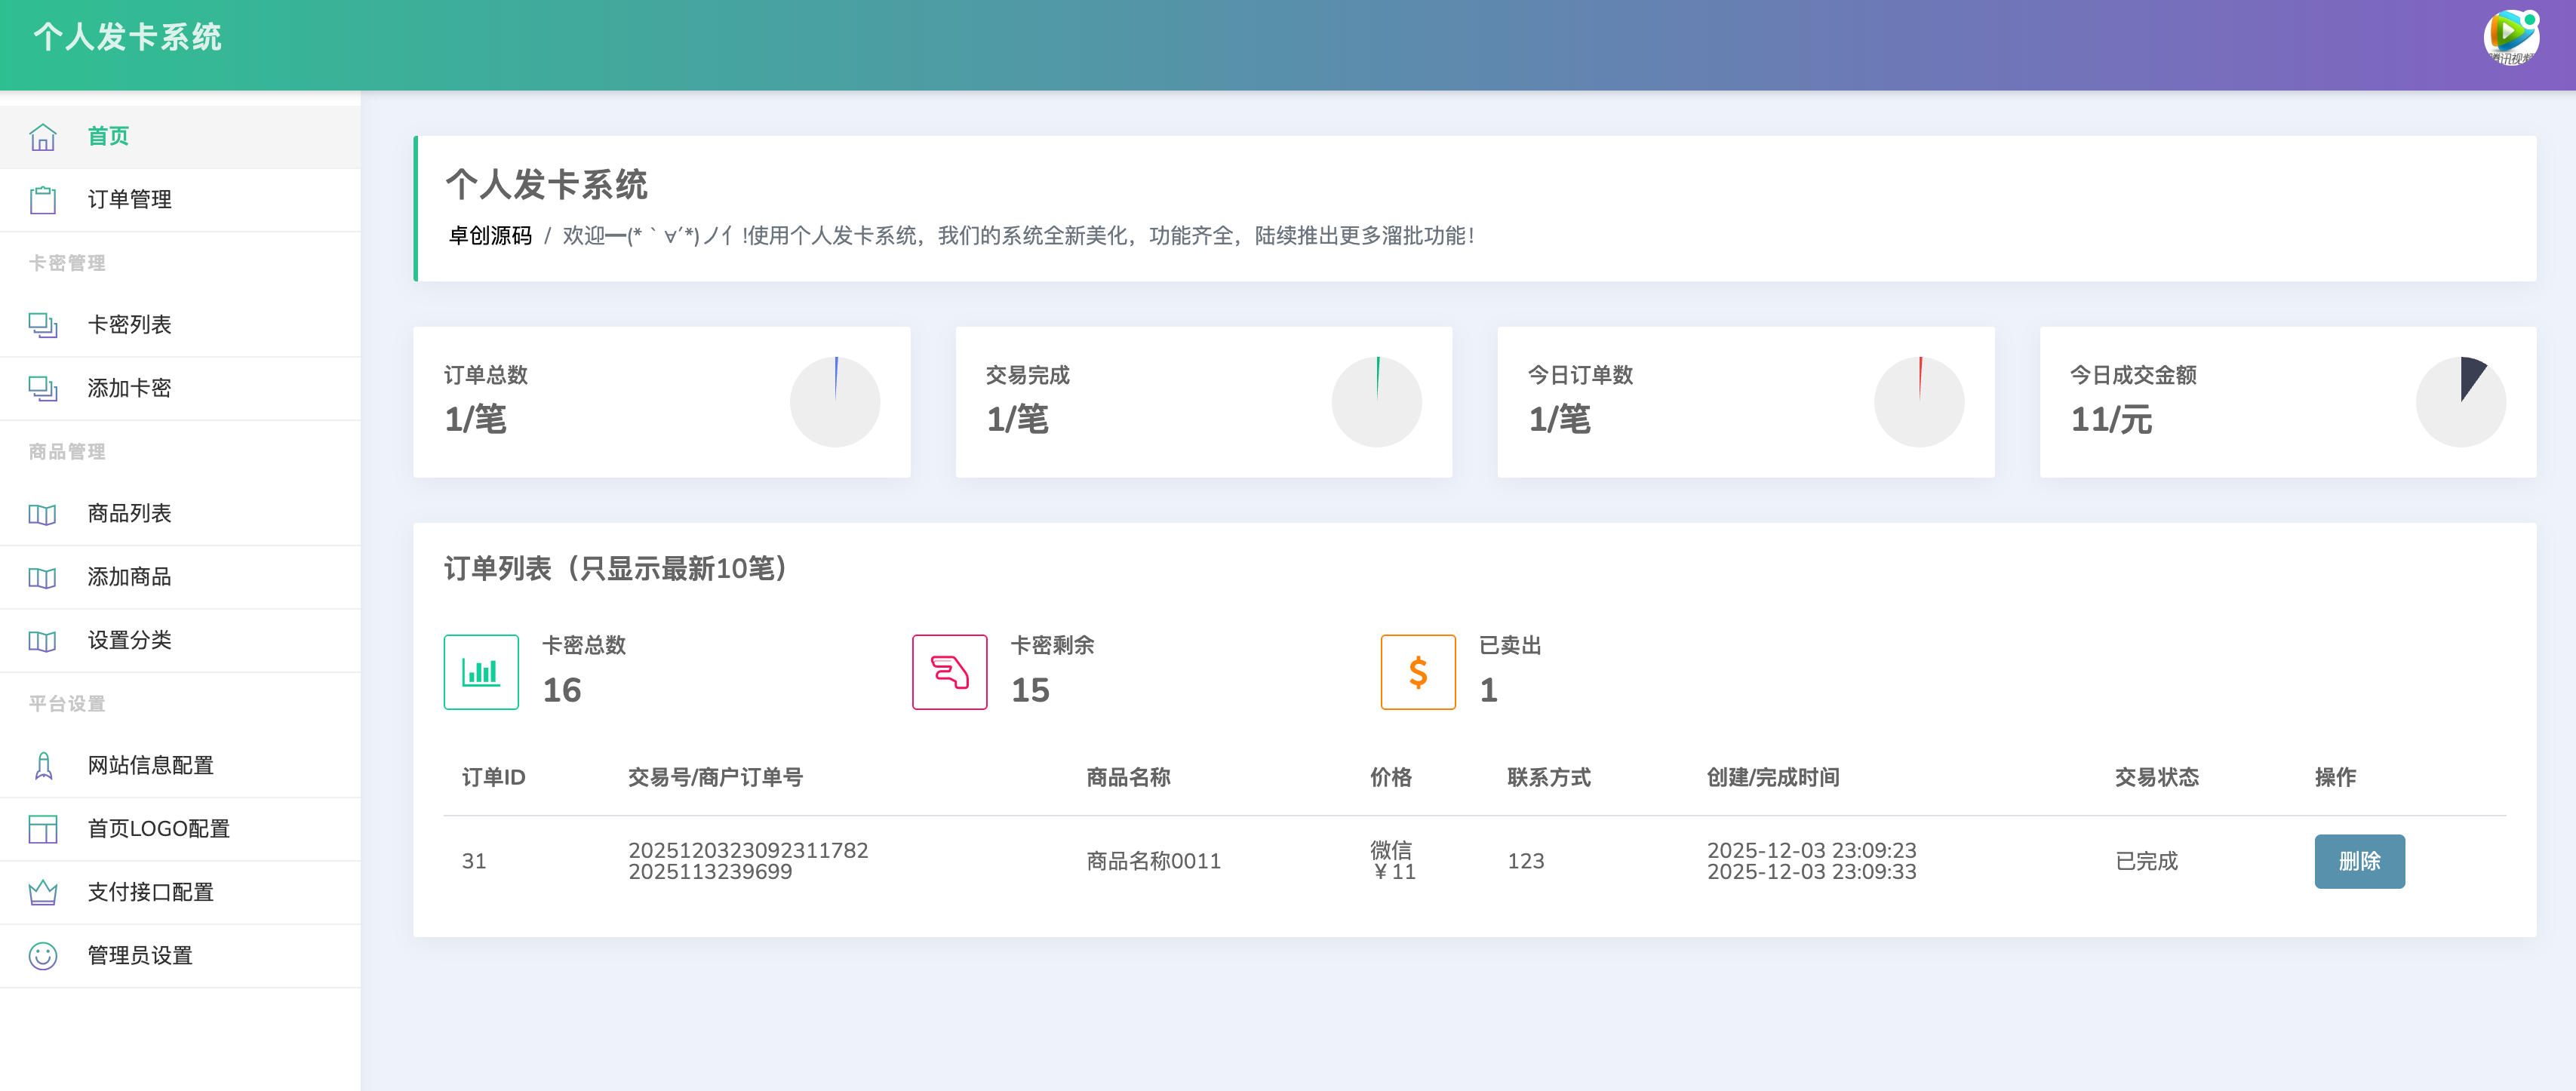Open 支付接口配置 settings

pos(180,892)
